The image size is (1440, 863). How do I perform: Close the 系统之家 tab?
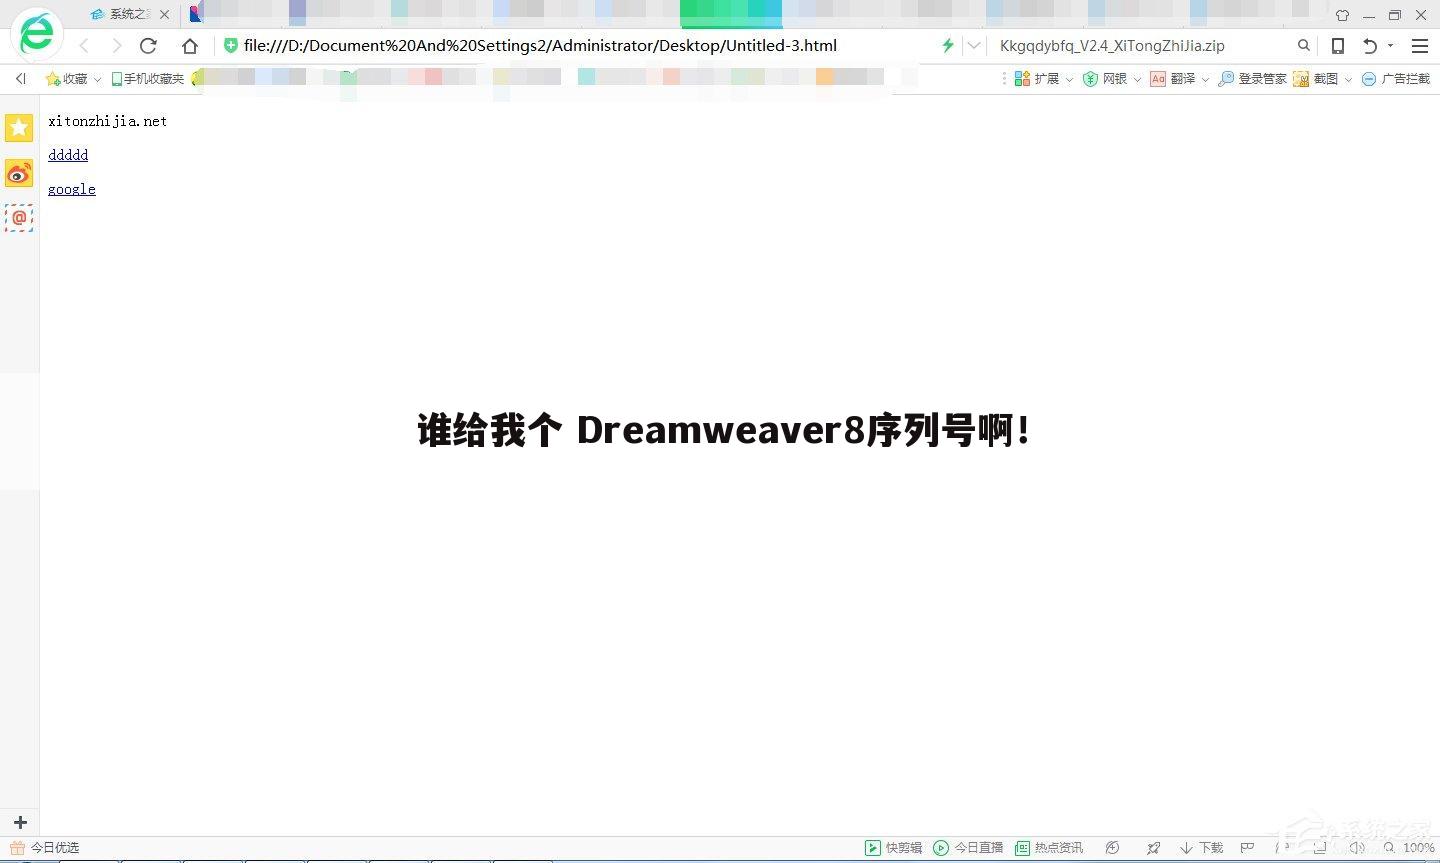164,15
